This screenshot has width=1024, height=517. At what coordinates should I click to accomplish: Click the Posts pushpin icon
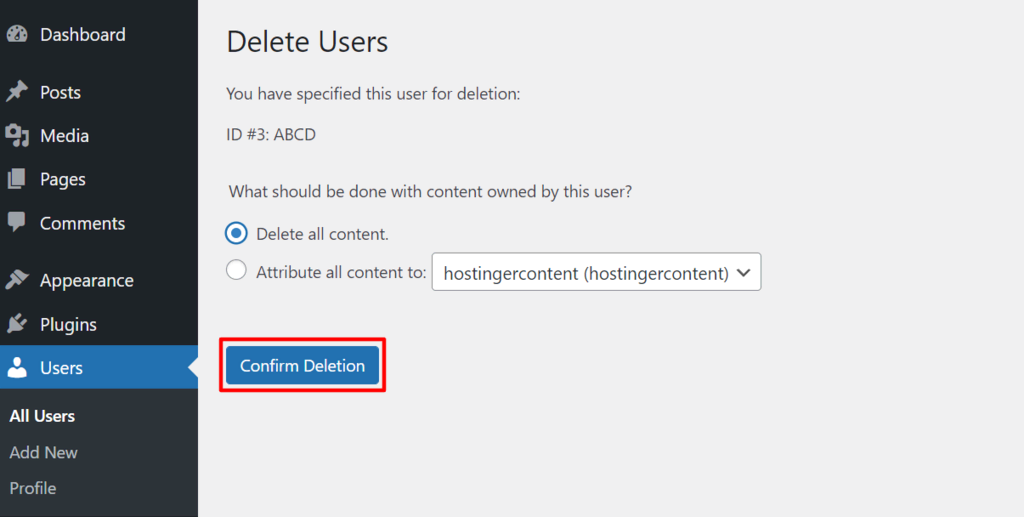(17, 92)
